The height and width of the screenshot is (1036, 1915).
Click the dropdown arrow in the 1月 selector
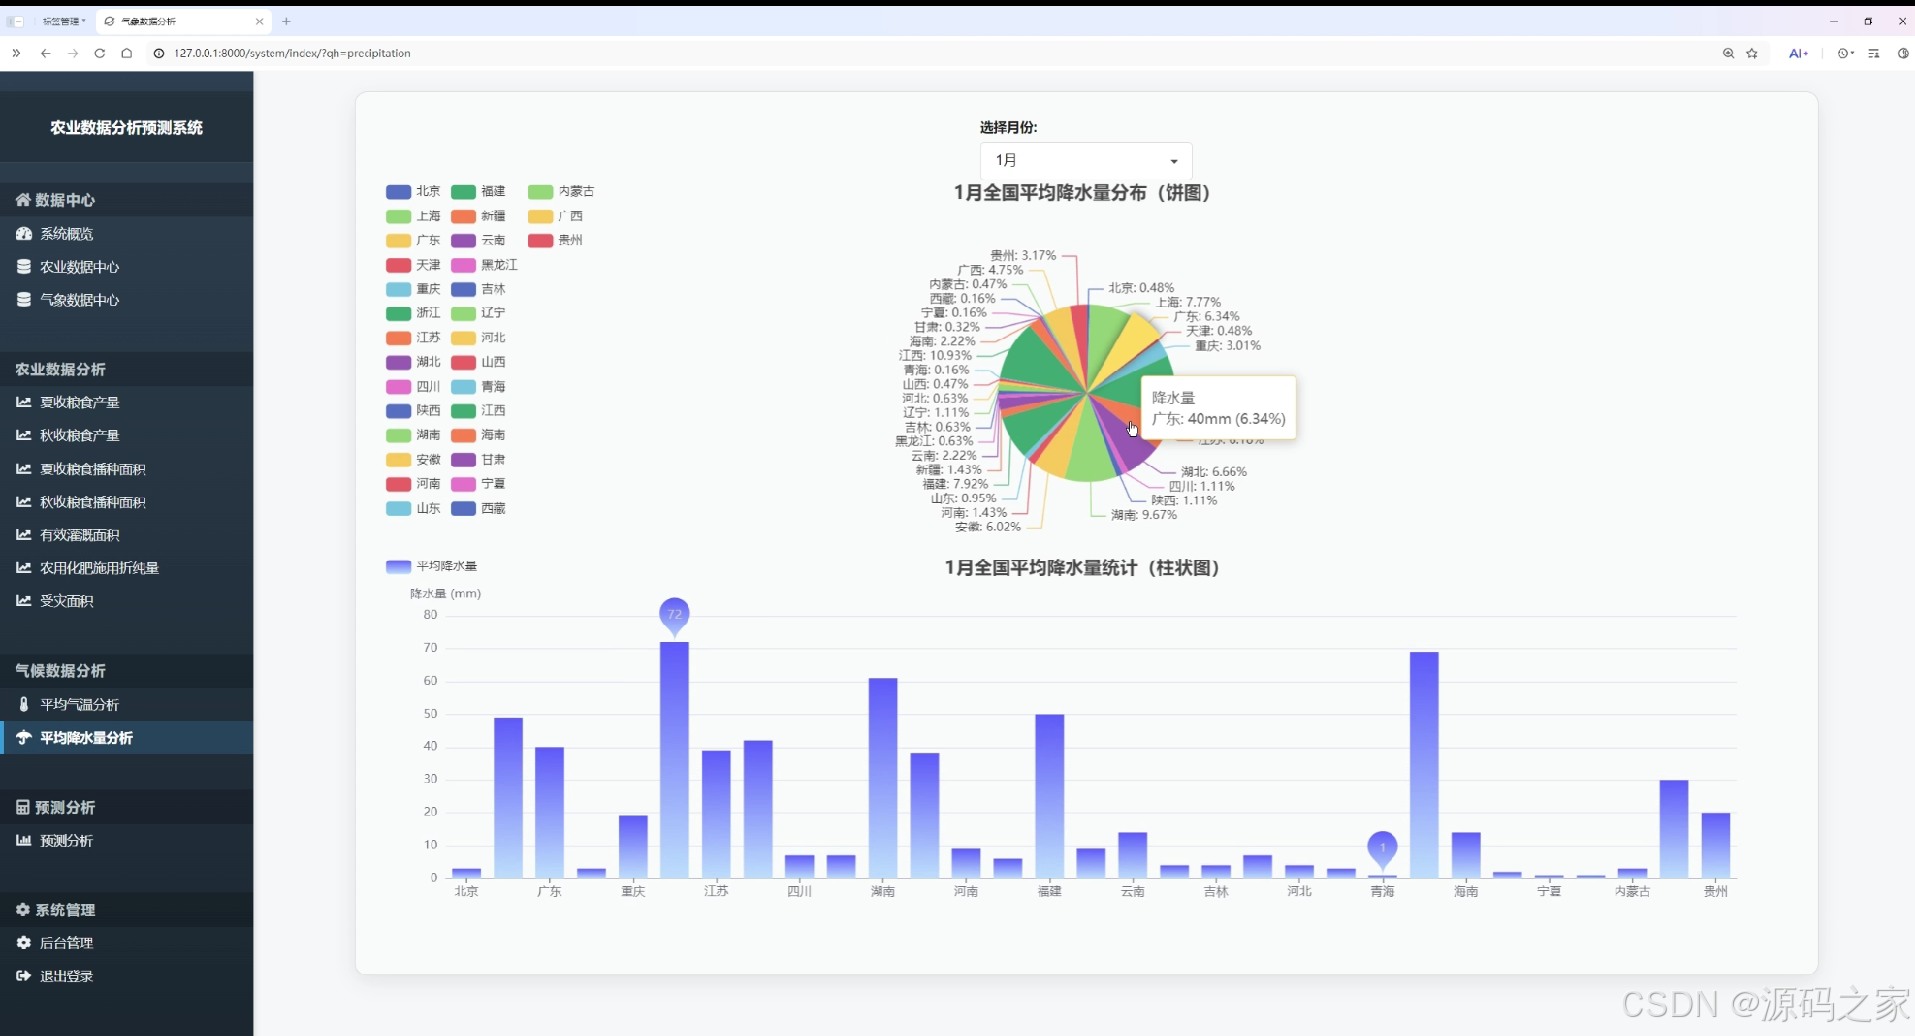[x=1174, y=161]
